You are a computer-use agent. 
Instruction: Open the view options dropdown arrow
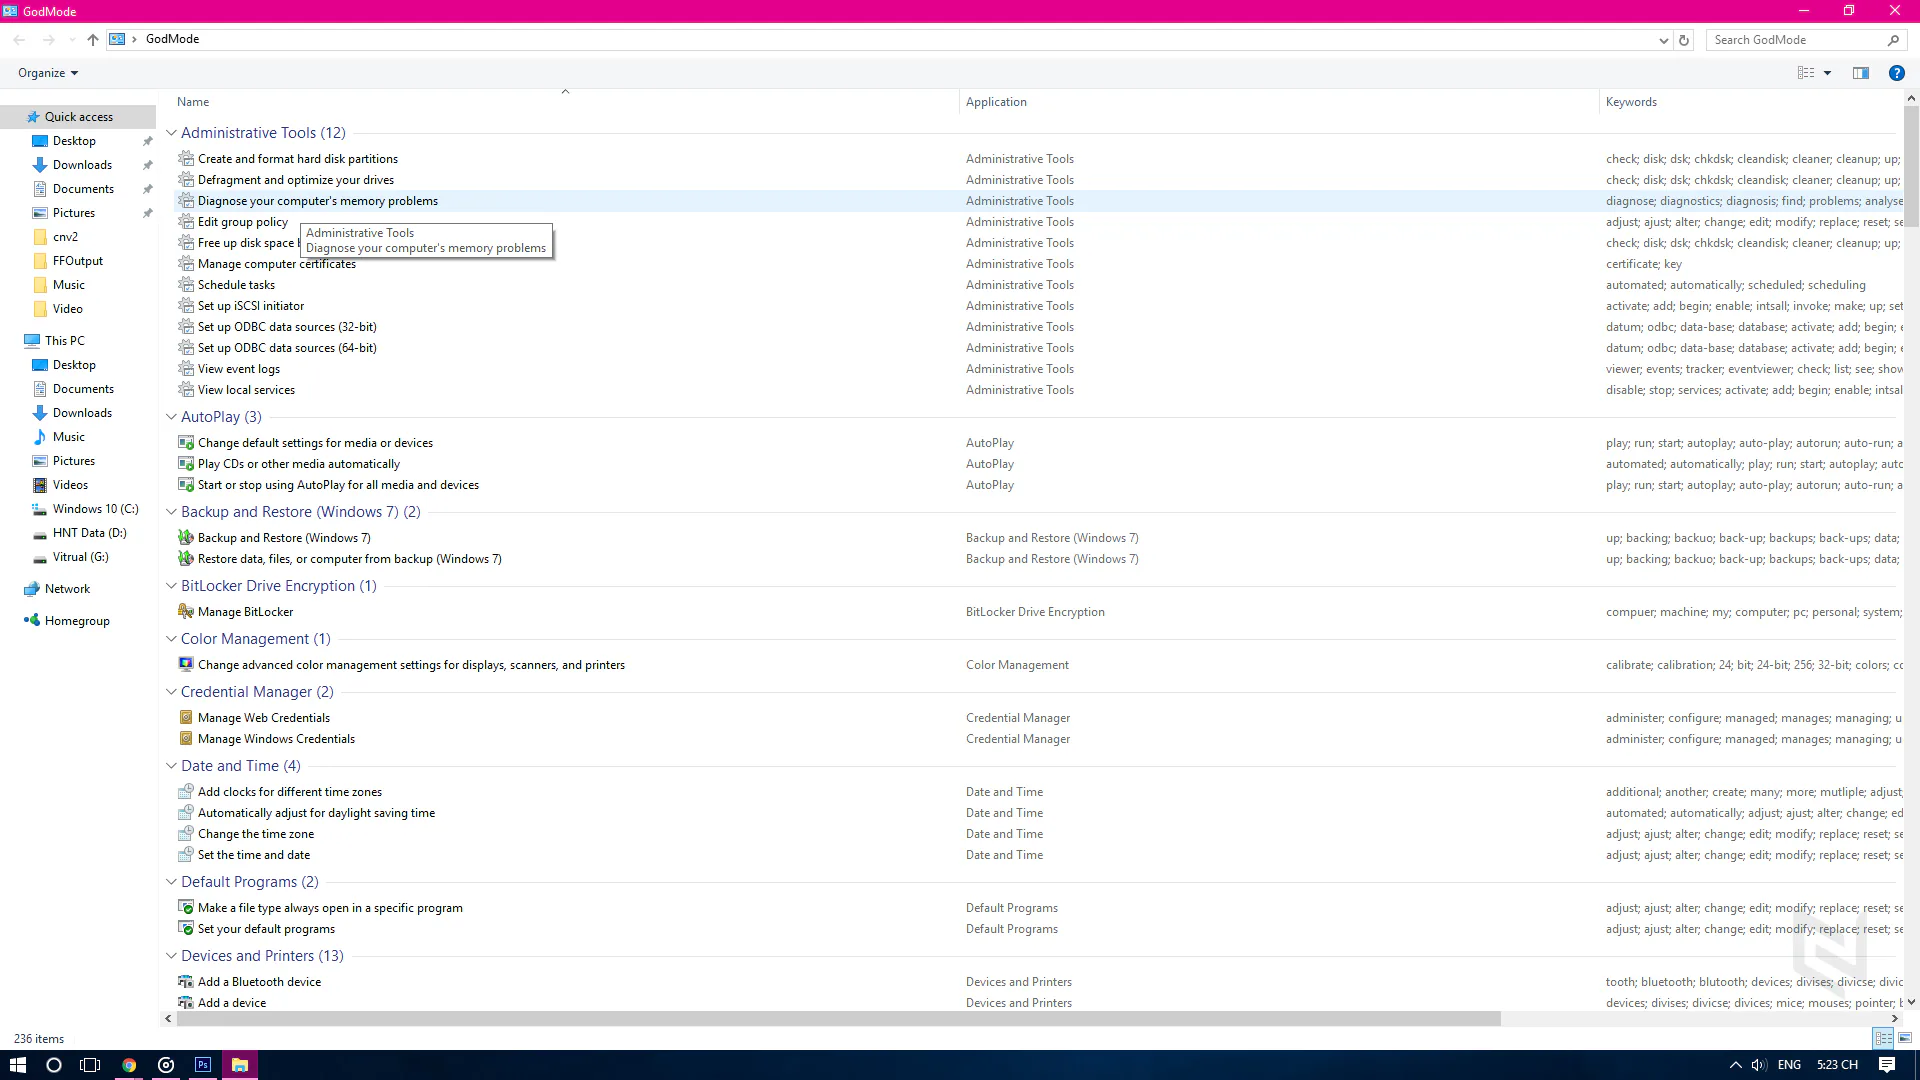[x=1827, y=73]
